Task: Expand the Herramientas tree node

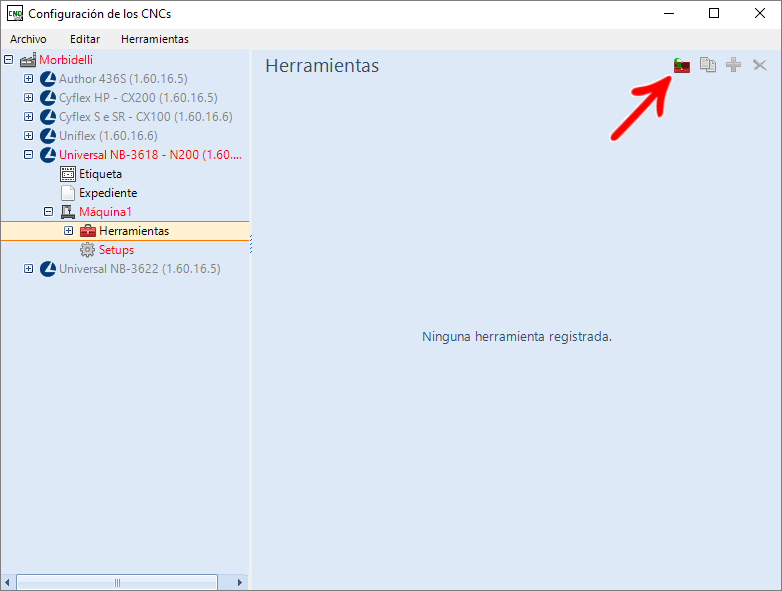Action: 68,230
